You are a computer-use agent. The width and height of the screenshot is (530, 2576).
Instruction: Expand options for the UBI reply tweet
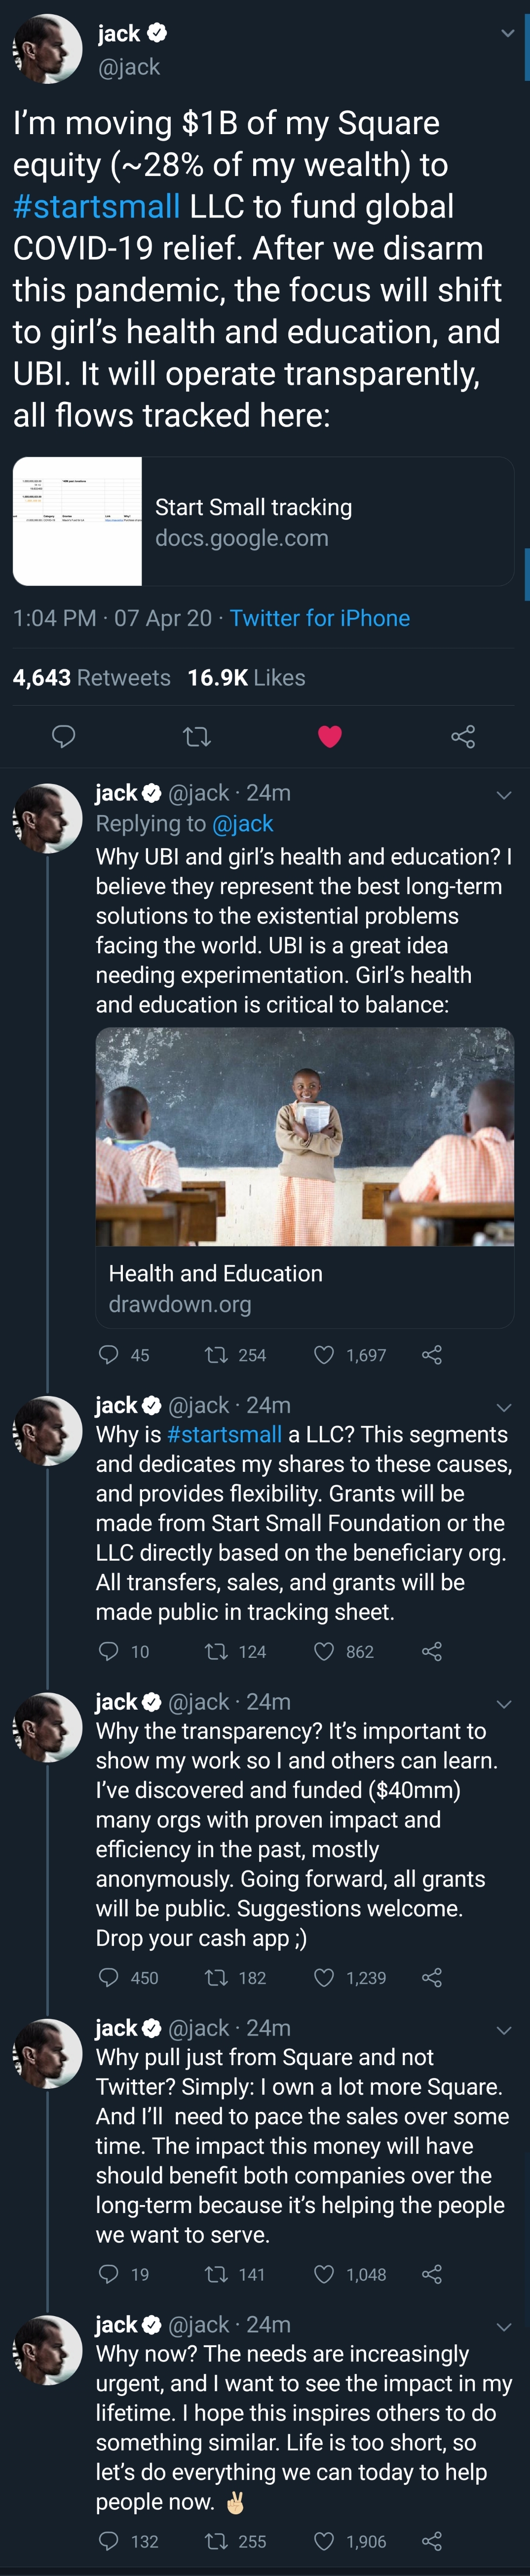(x=504, y=795)
